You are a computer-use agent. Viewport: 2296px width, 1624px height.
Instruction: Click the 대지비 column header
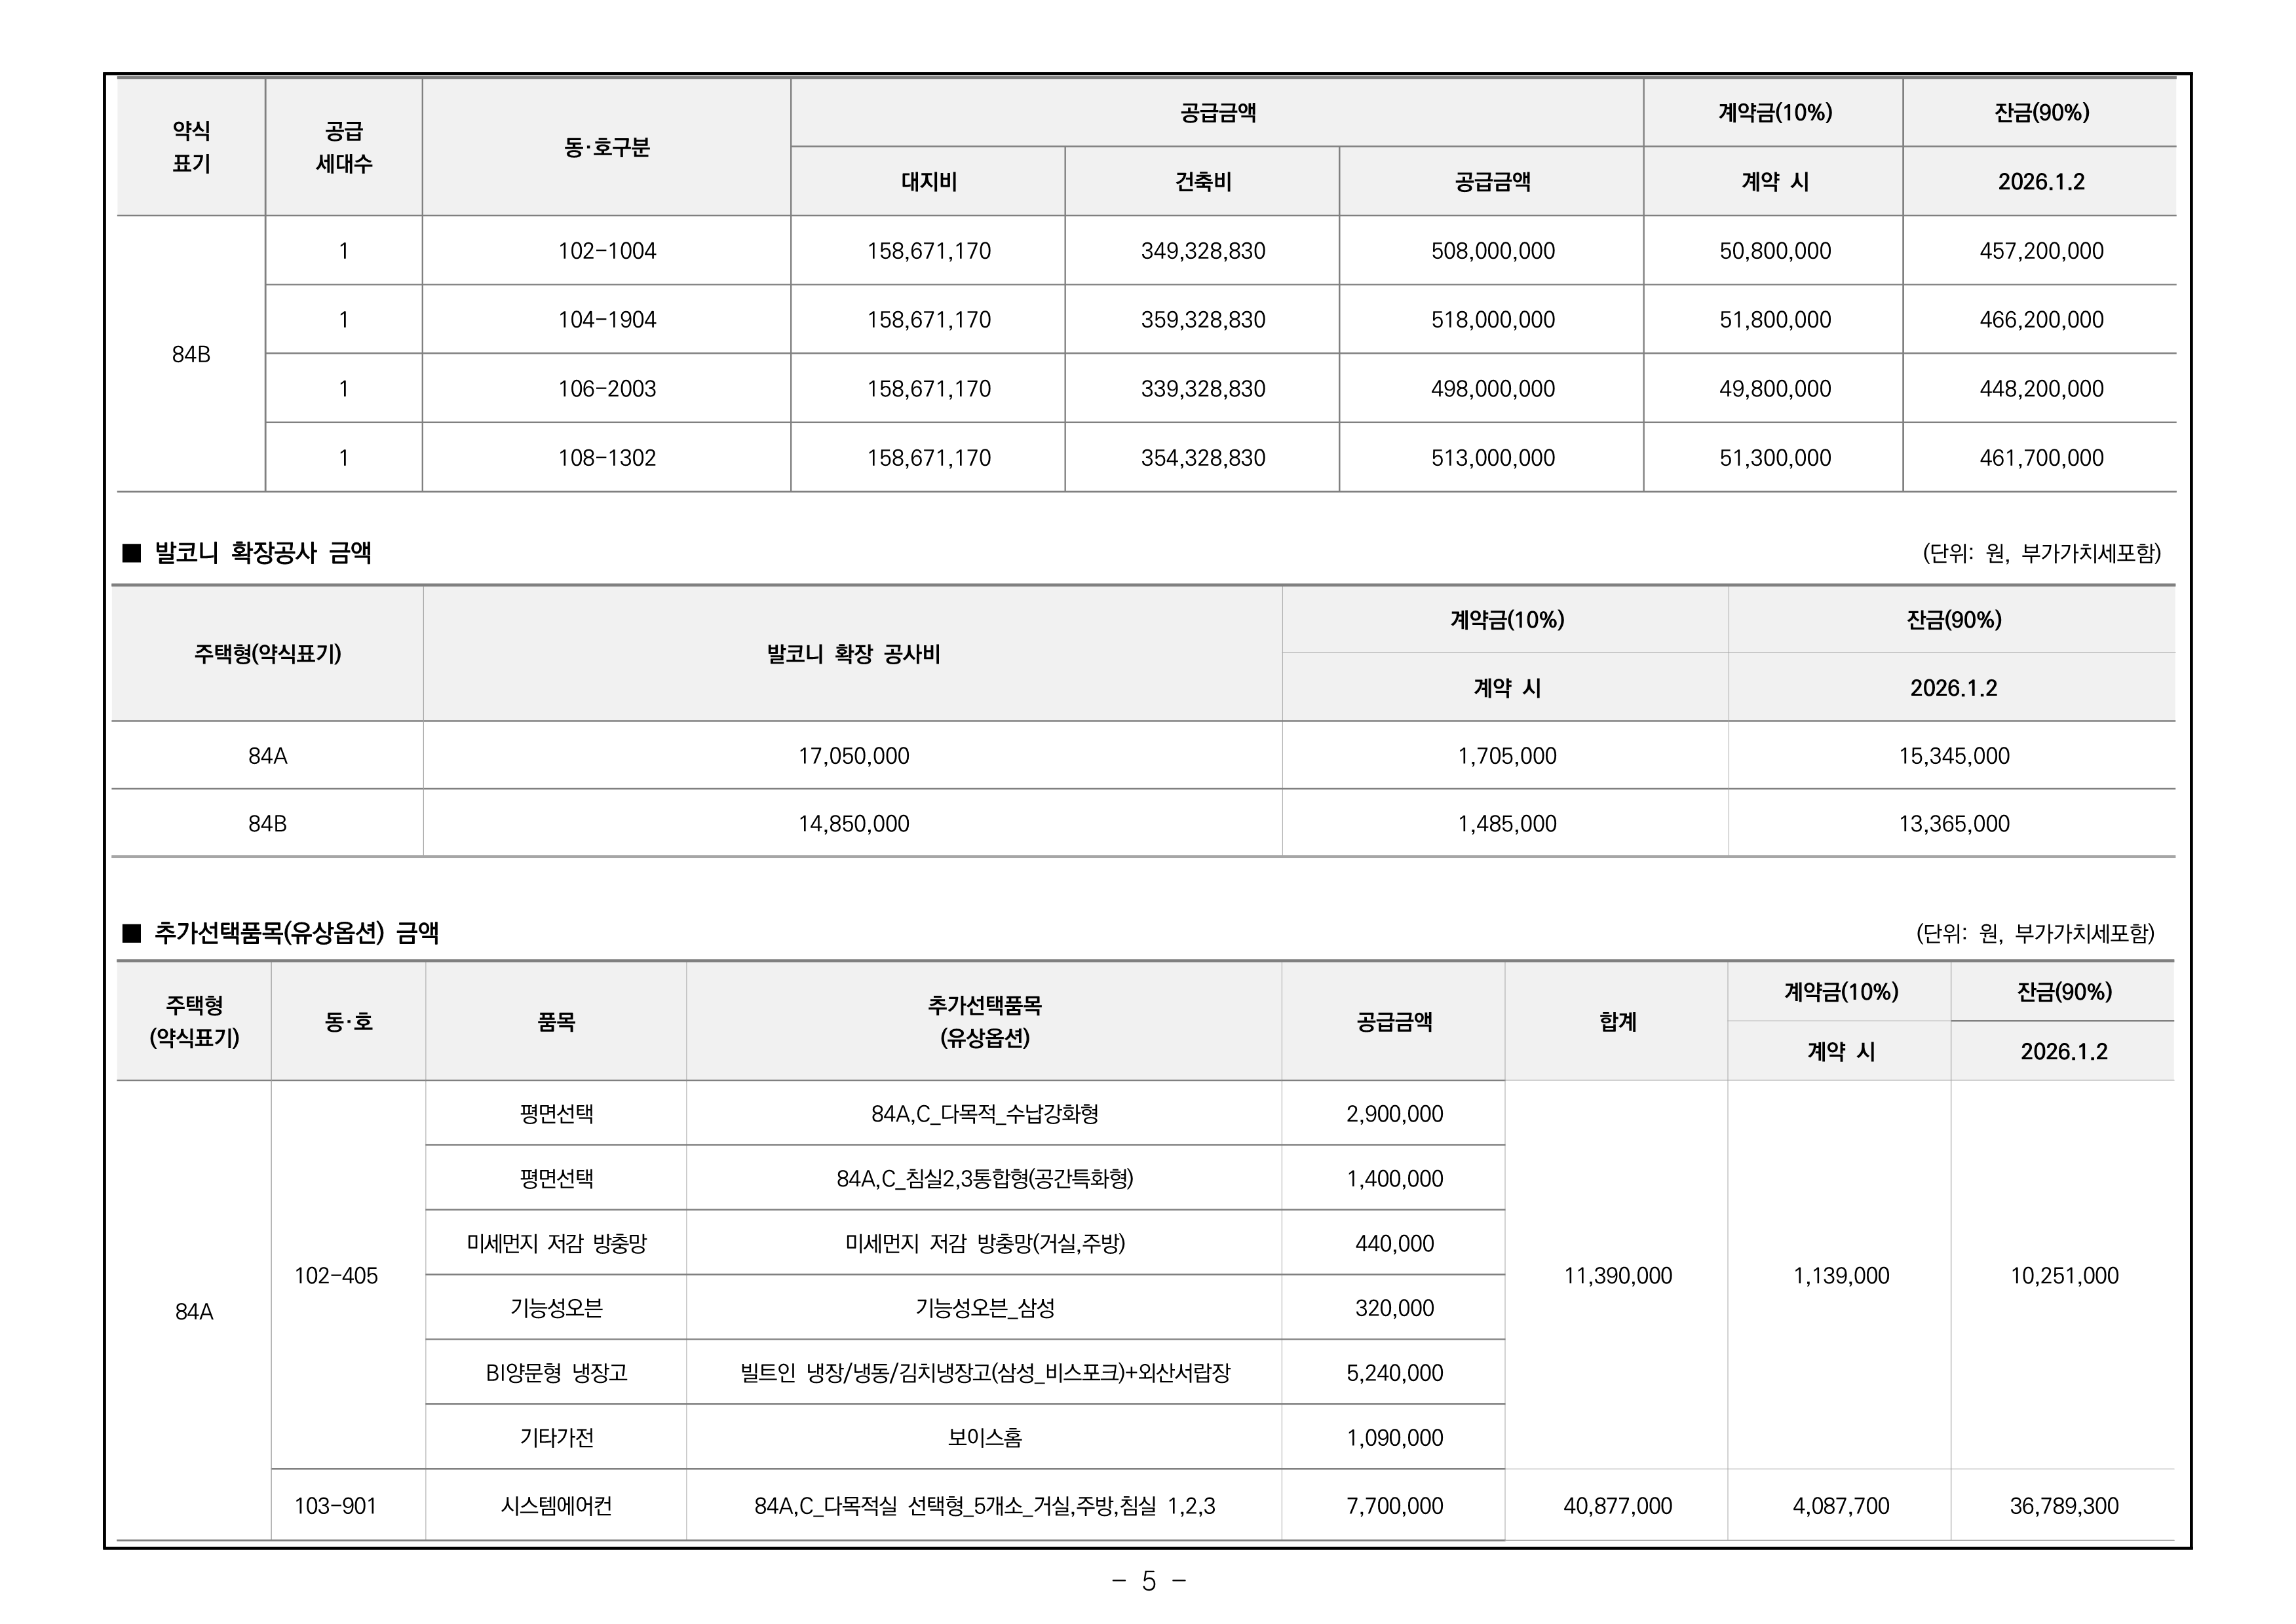(928, 182)
